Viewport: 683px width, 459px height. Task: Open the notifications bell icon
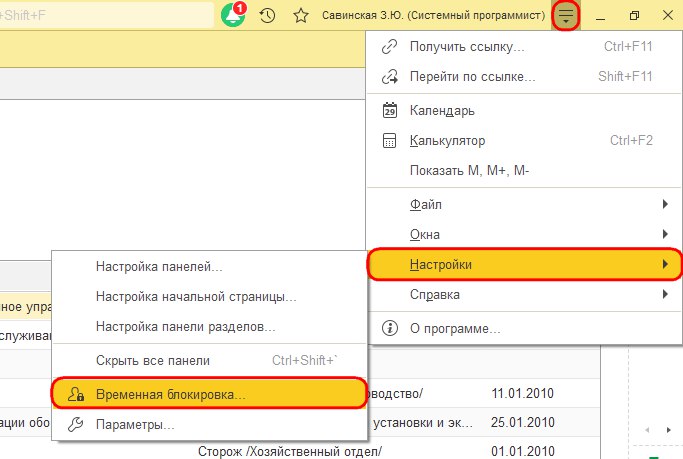click(233, 15)
